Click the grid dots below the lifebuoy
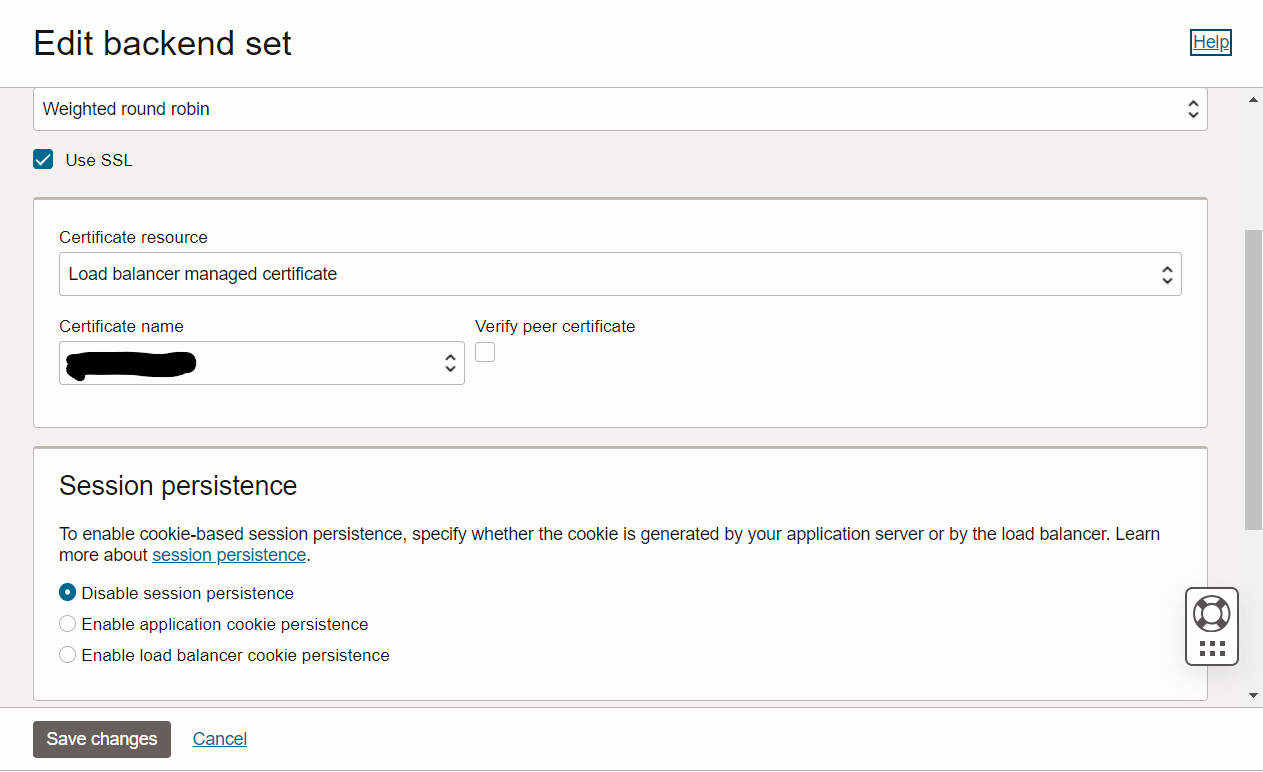1263x772 pixels. 1212,649
